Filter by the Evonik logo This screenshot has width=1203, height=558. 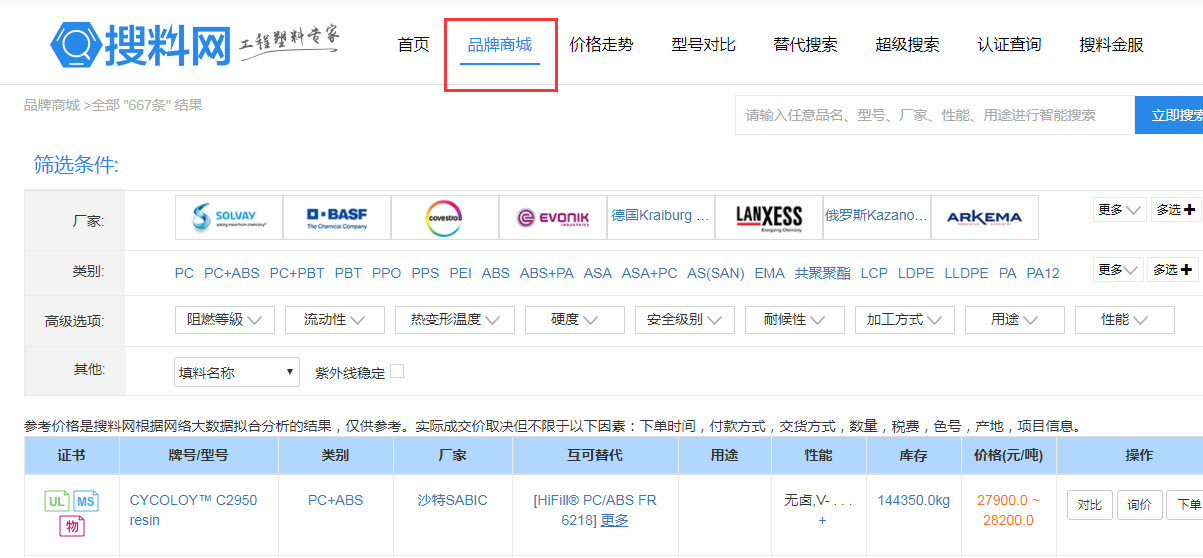pyautogui.click(x=552, y=217)
